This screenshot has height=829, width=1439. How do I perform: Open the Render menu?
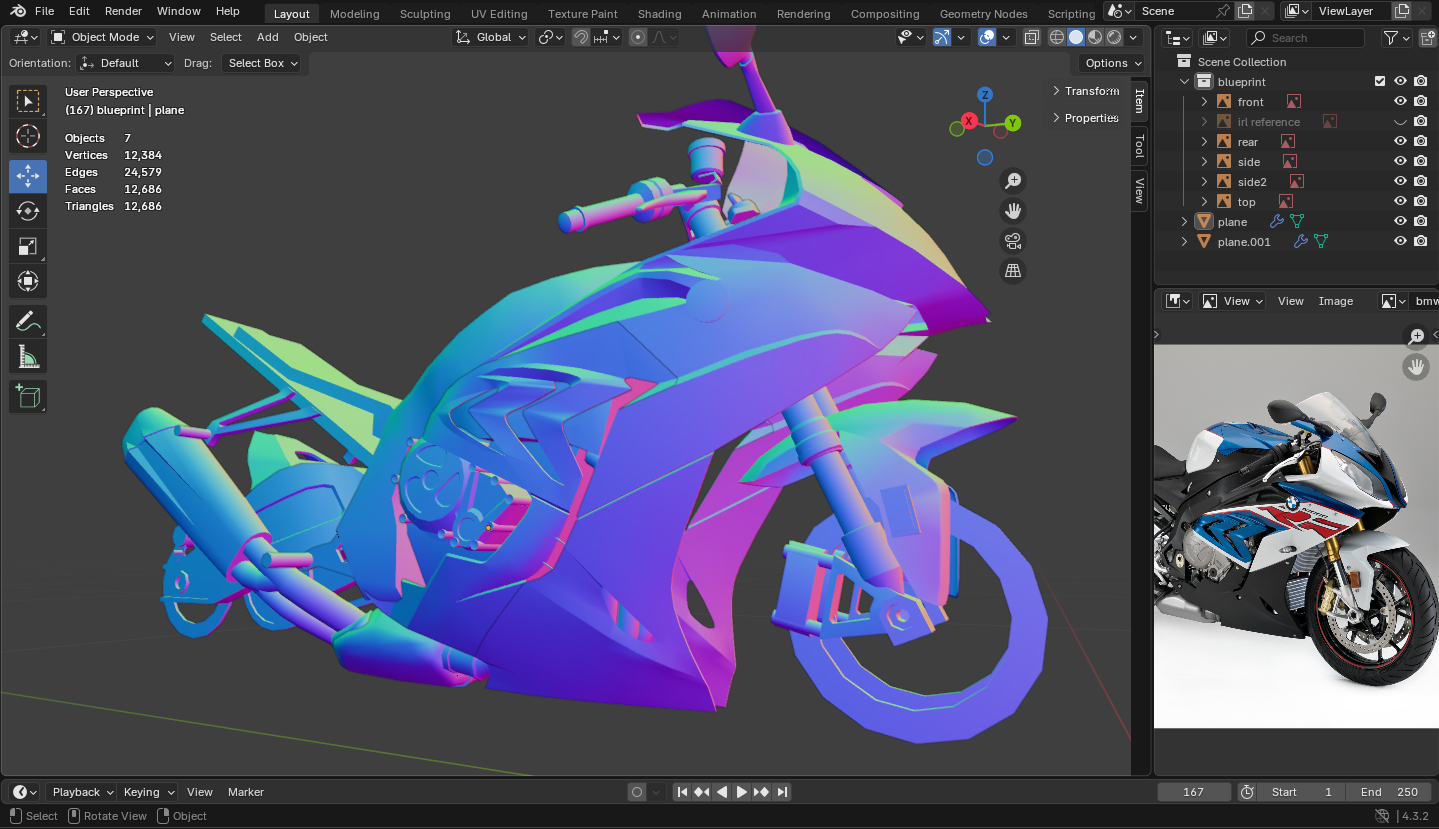pyautogui.click(x=123, y=11)
